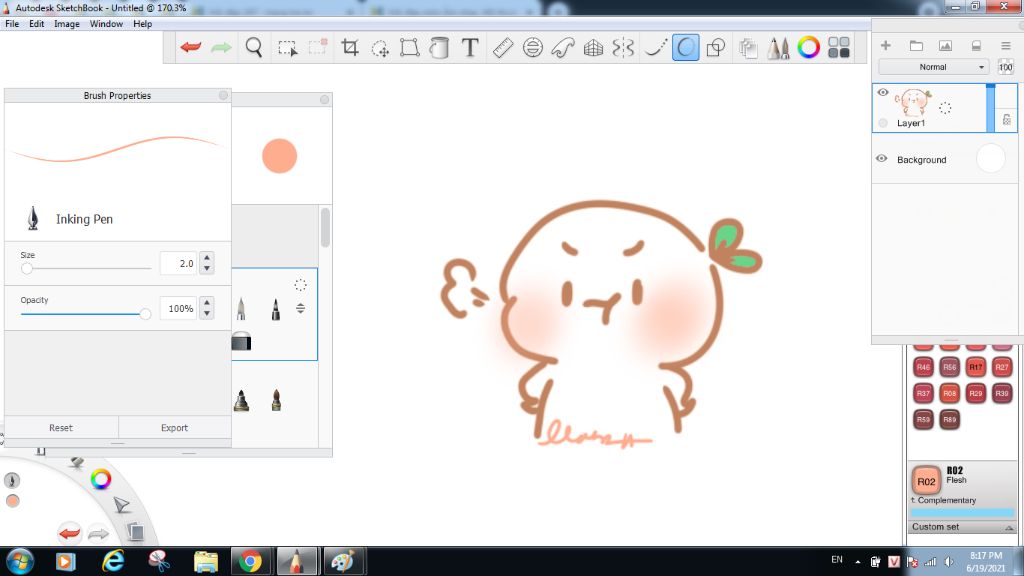1024x576 pixels.
Task: Select the Distort transform tool
Action: 409,48
